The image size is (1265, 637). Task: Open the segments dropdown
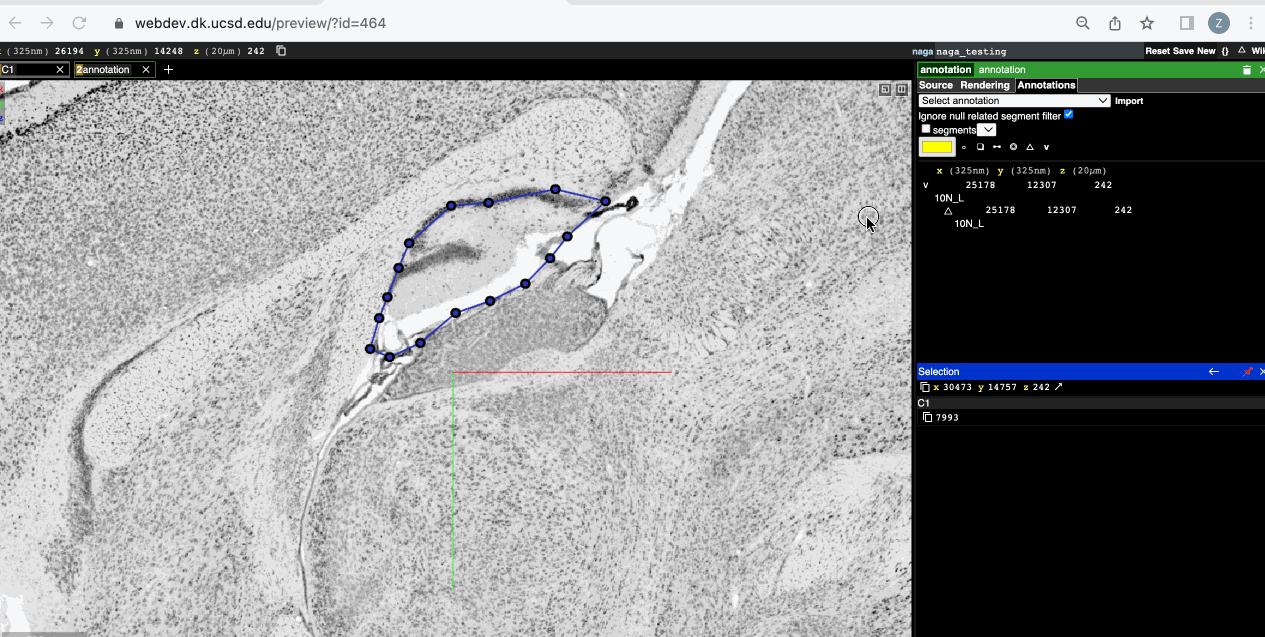(986, 130)
